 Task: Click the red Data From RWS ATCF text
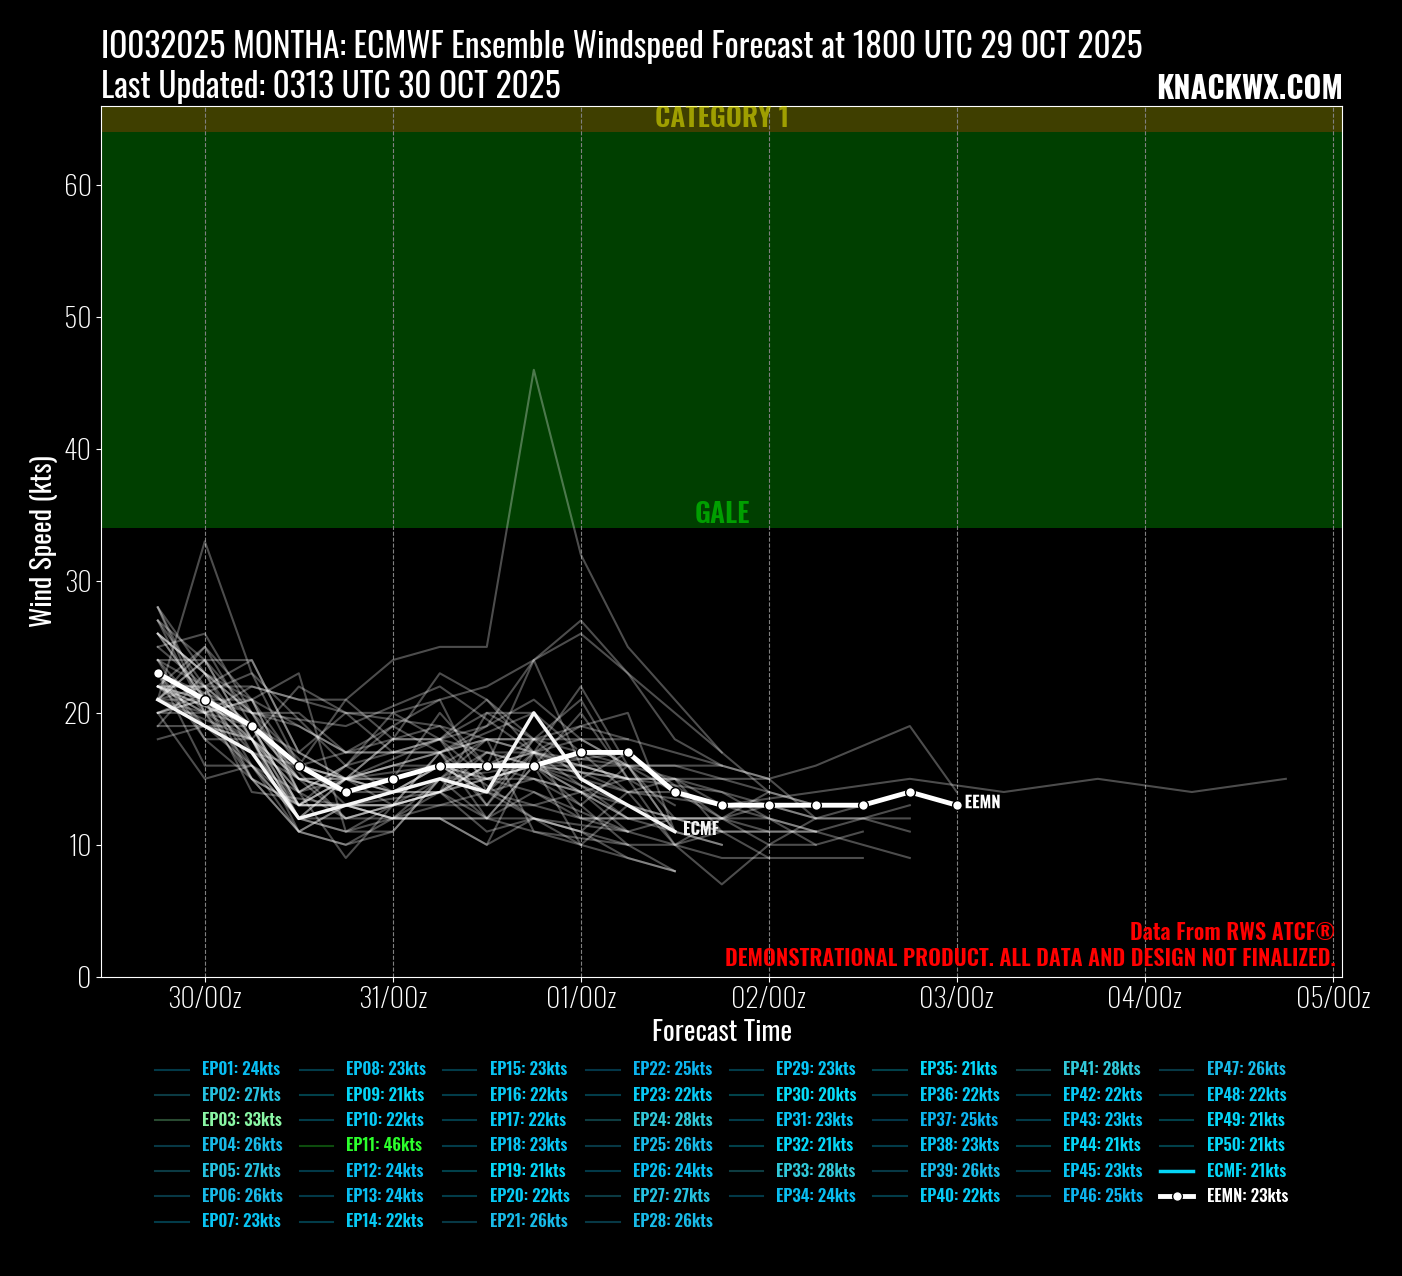coord(1232,932)
